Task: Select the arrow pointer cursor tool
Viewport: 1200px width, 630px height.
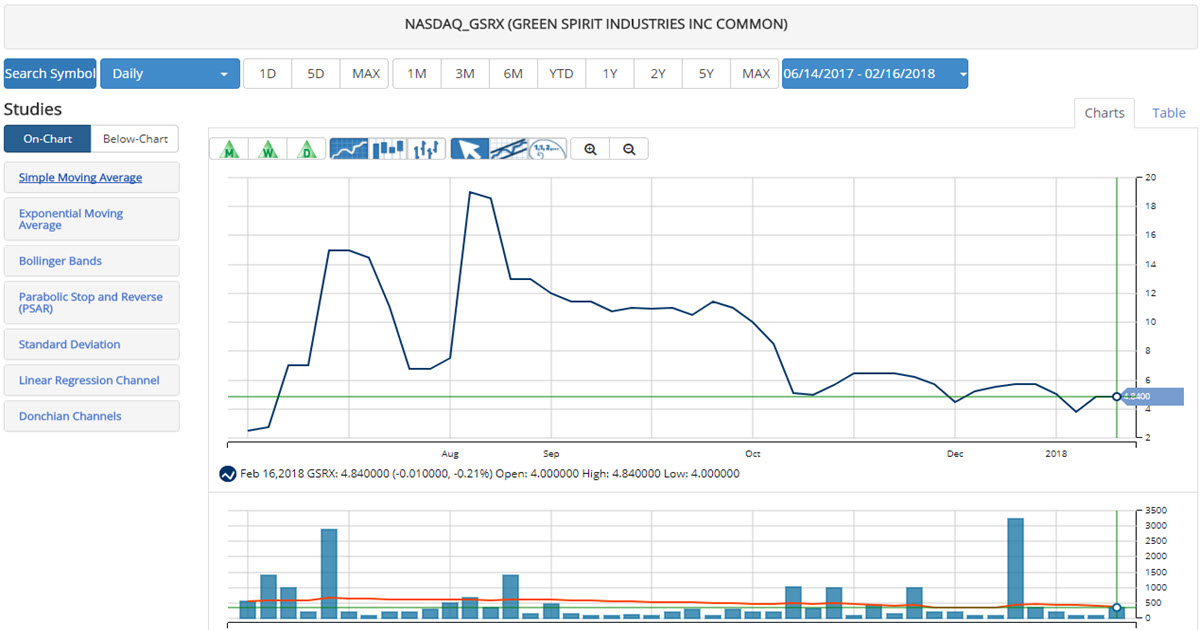Action: coord(470,149)
